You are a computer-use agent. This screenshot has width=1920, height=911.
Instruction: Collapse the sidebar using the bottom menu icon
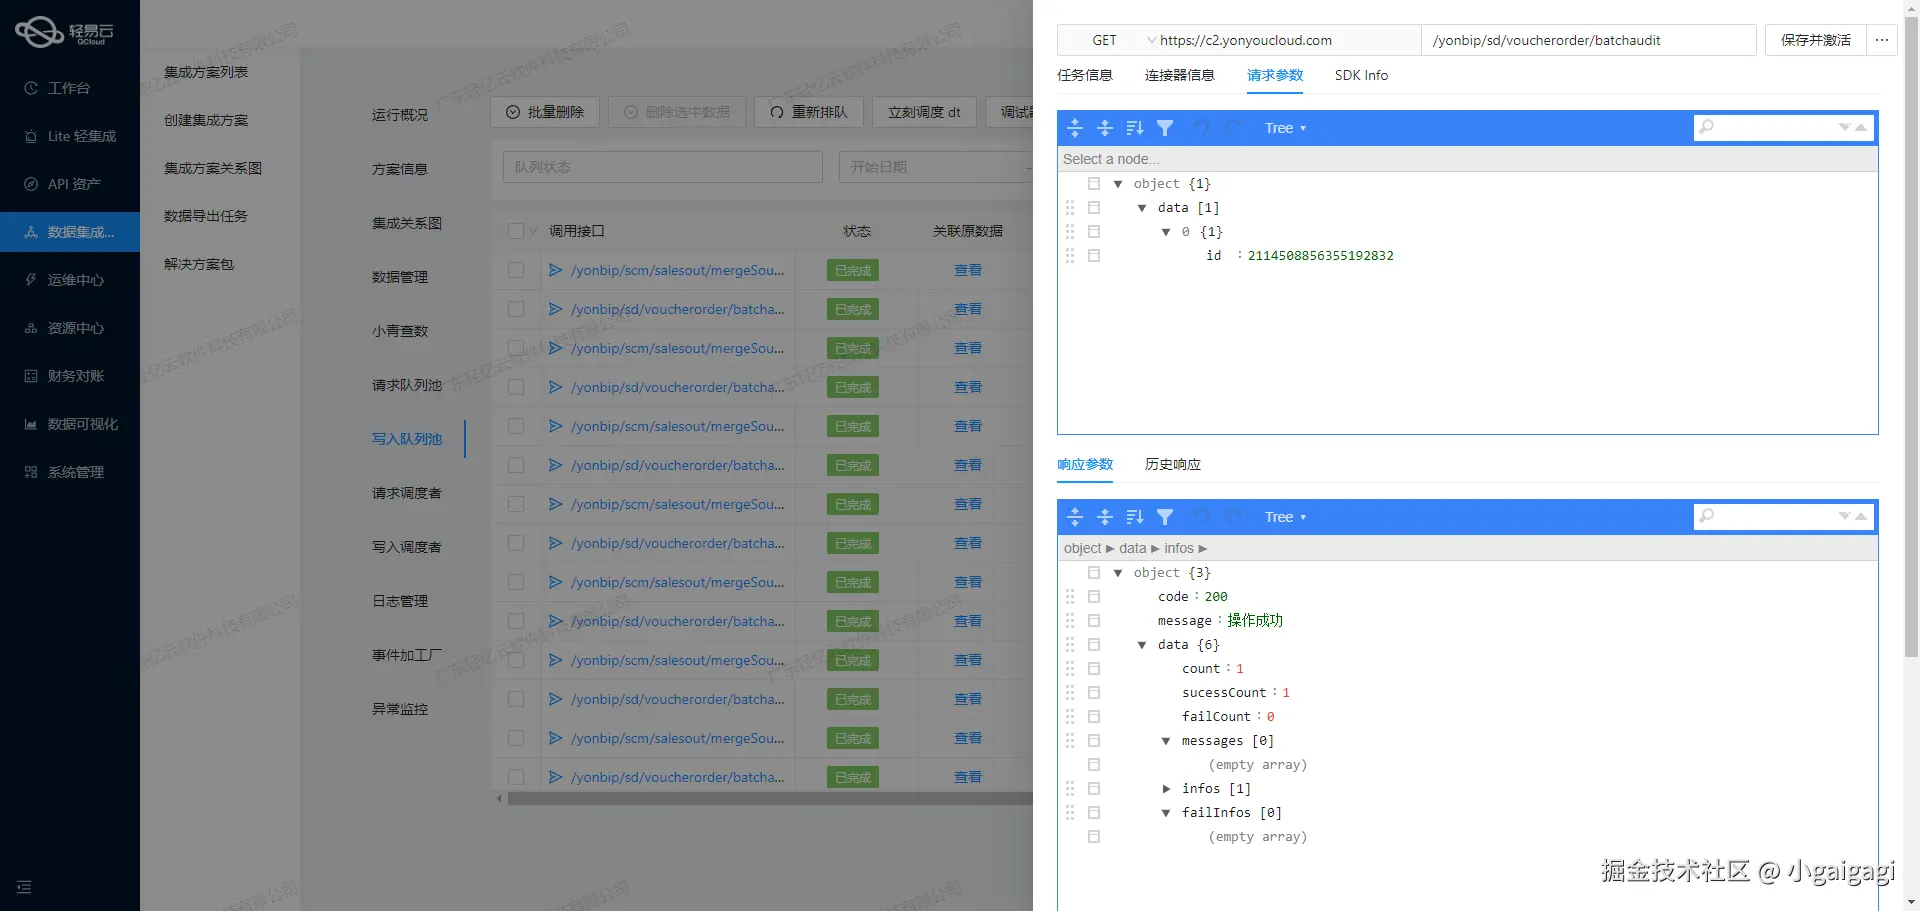(24, 887)
